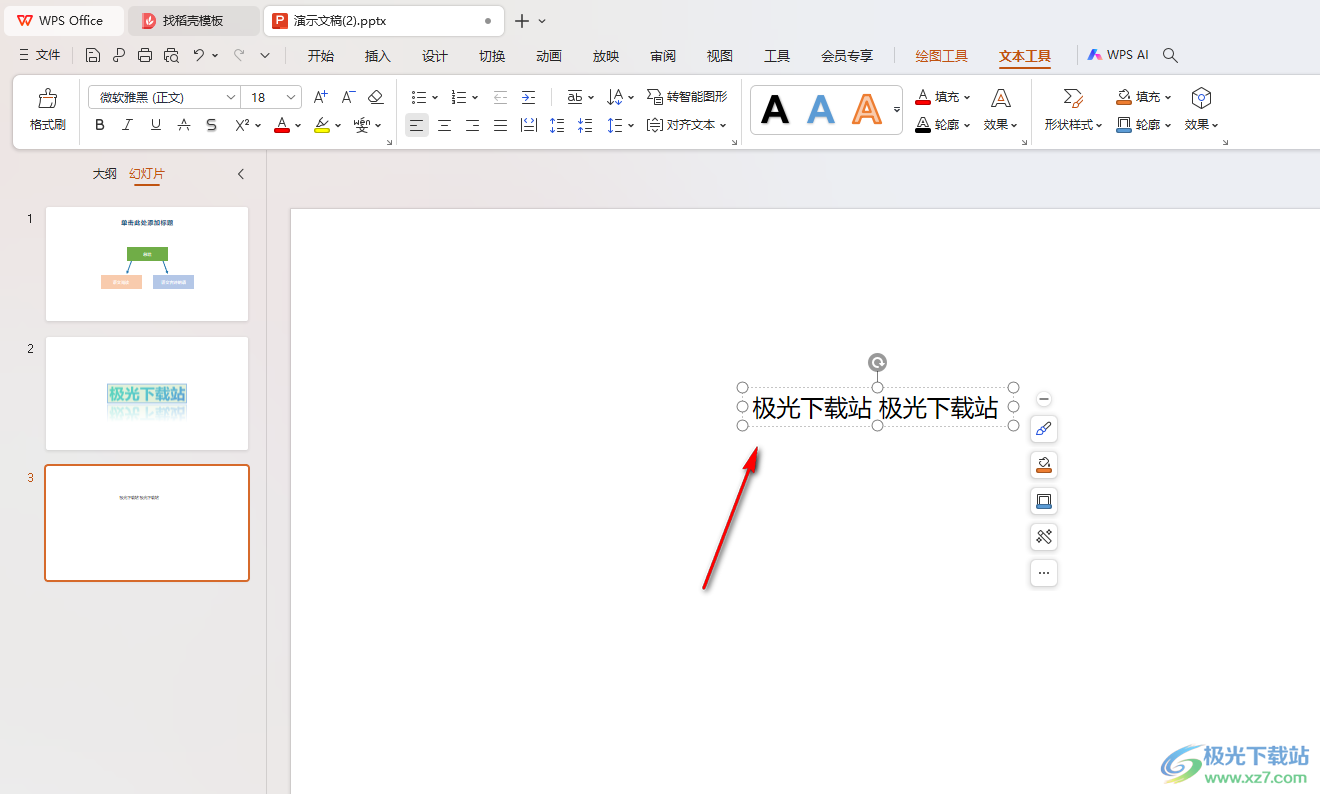
Task: Switch to the 绘图工具 tab
Action: tap(942, 56)
